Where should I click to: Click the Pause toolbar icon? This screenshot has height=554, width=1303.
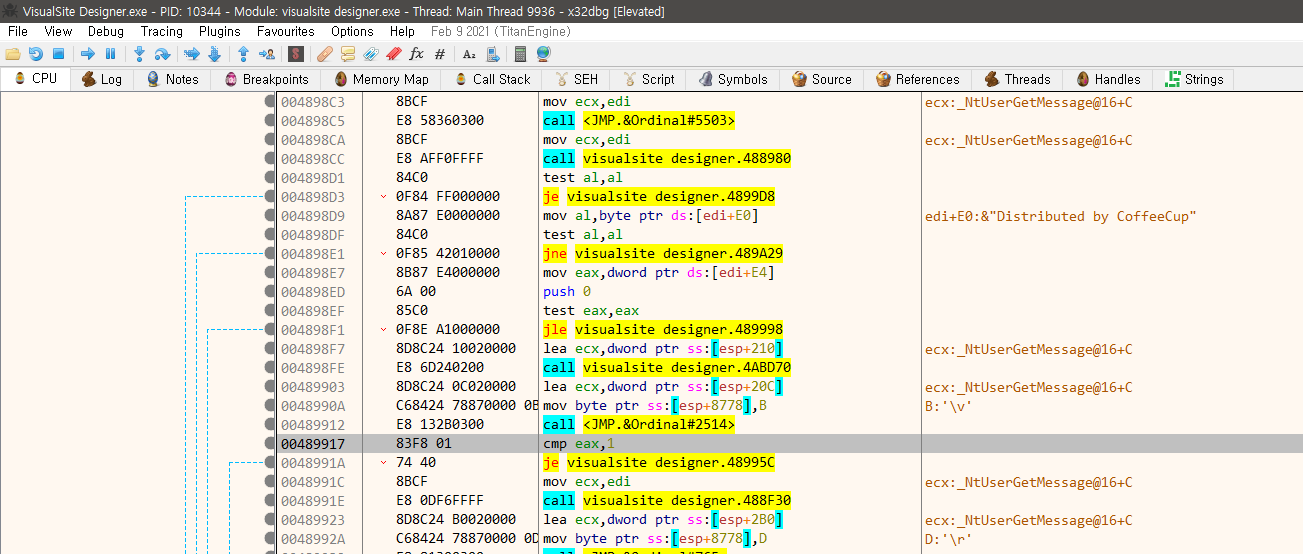click(110, 54)
